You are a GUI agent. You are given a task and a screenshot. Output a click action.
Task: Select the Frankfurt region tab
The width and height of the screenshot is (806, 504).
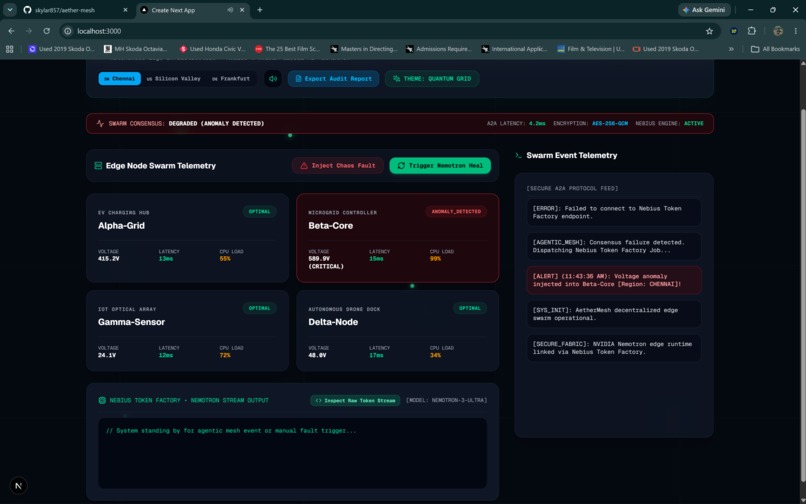coord(231,79)
